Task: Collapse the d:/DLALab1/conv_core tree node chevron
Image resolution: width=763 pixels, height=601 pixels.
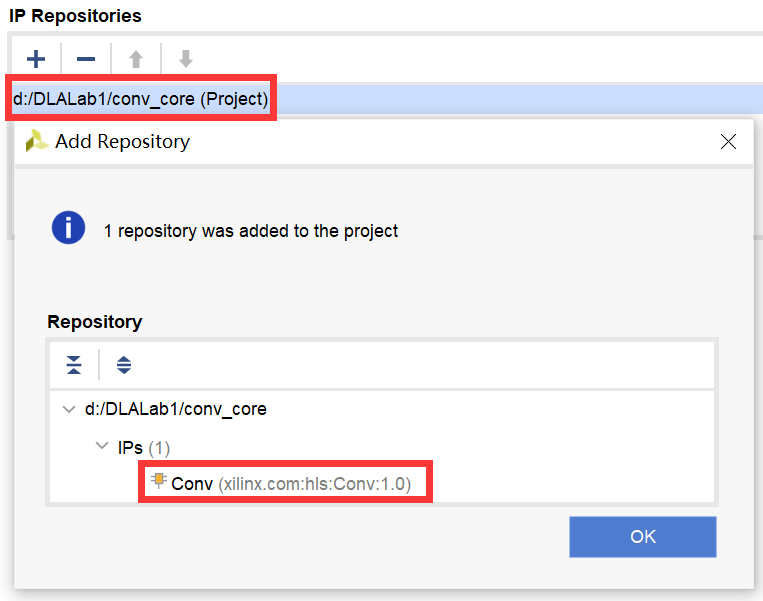Action: pos(68,409)
